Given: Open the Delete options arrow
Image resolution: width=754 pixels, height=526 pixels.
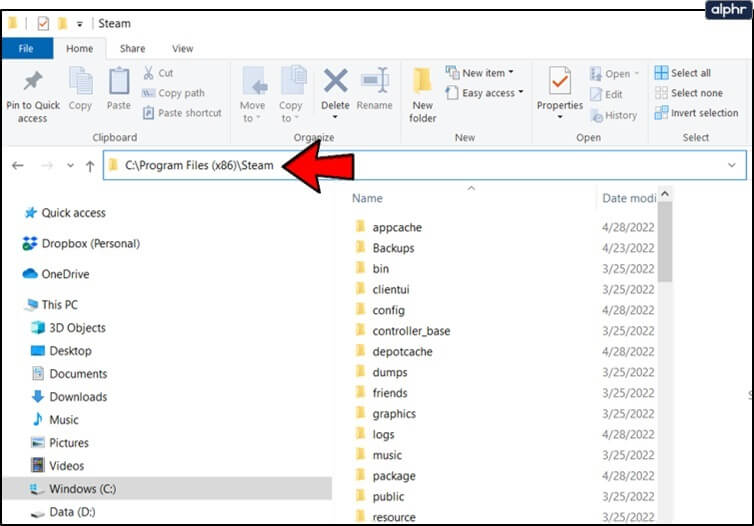Looking at the screenshot, I should click(335, 117).
